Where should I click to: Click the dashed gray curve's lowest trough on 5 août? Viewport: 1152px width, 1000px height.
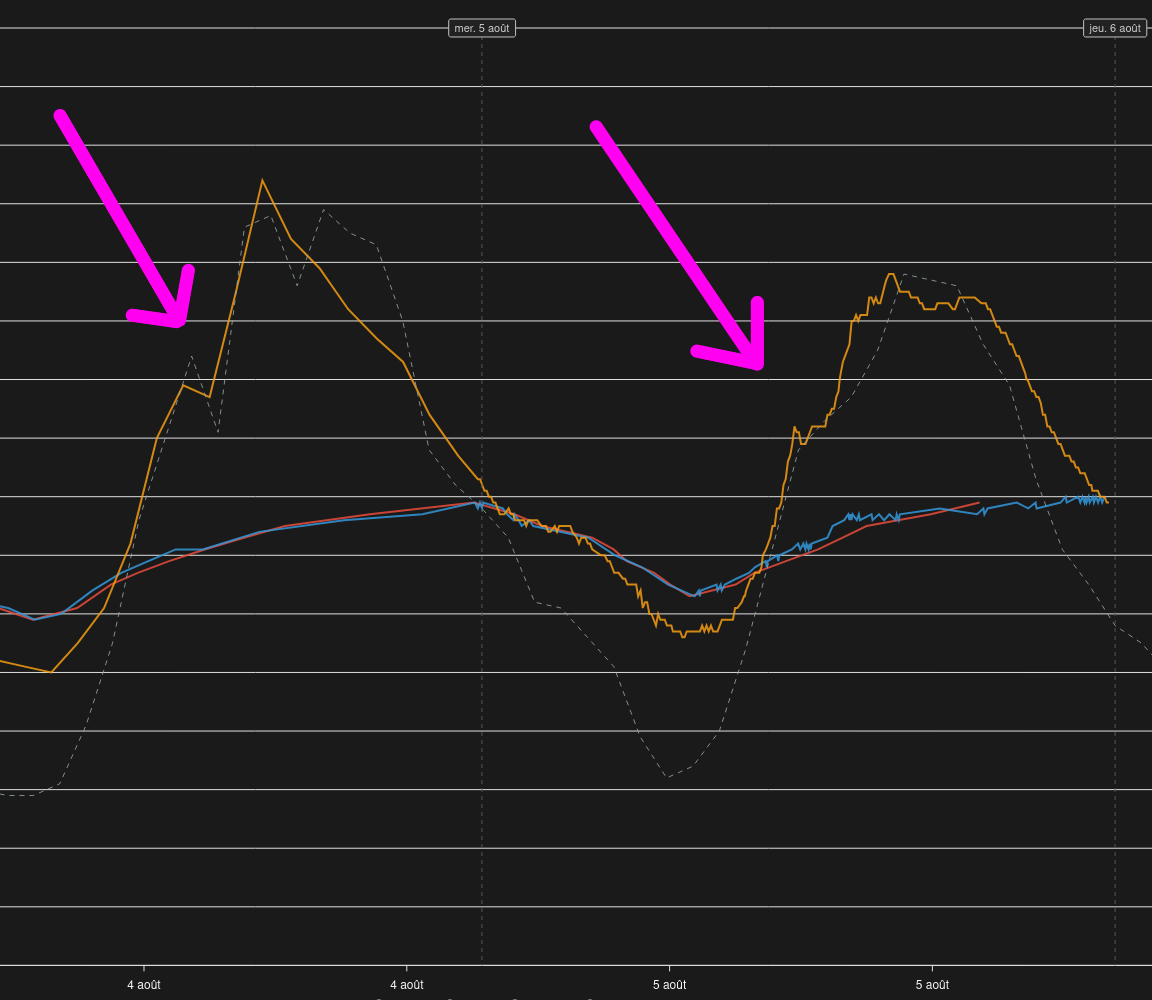(668, 777)
